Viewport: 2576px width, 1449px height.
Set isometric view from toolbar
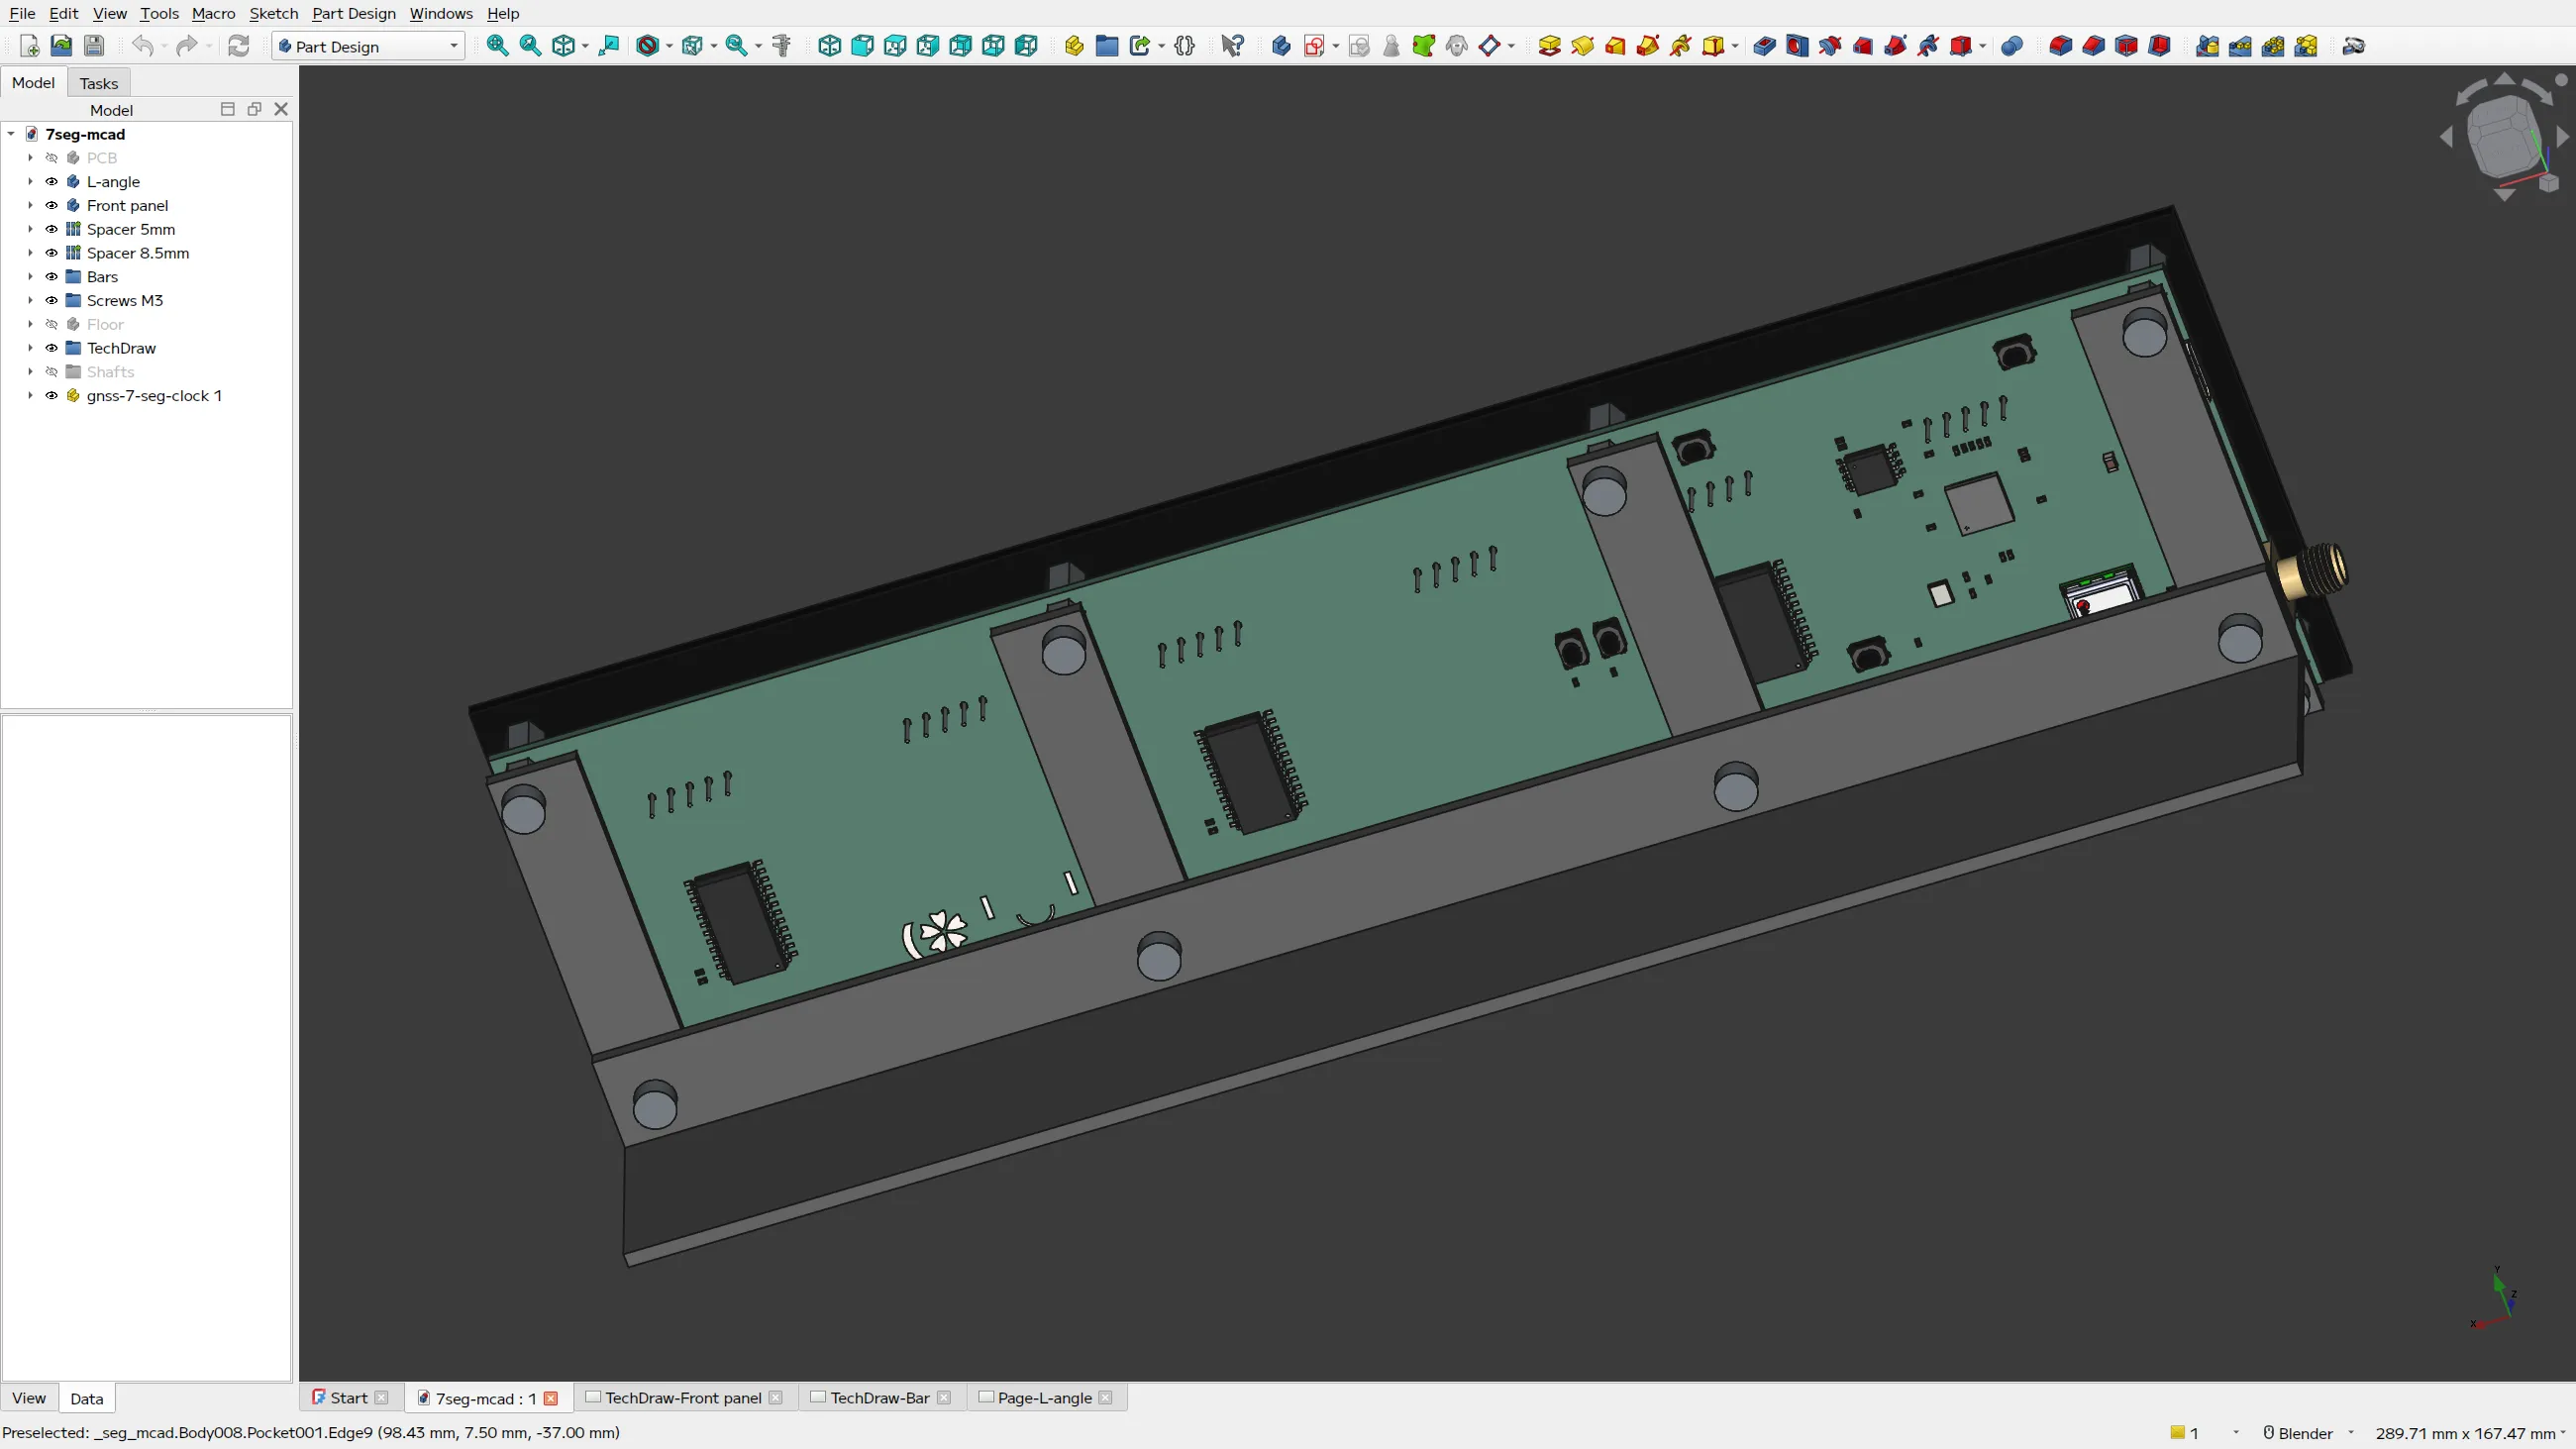point(829,46)
